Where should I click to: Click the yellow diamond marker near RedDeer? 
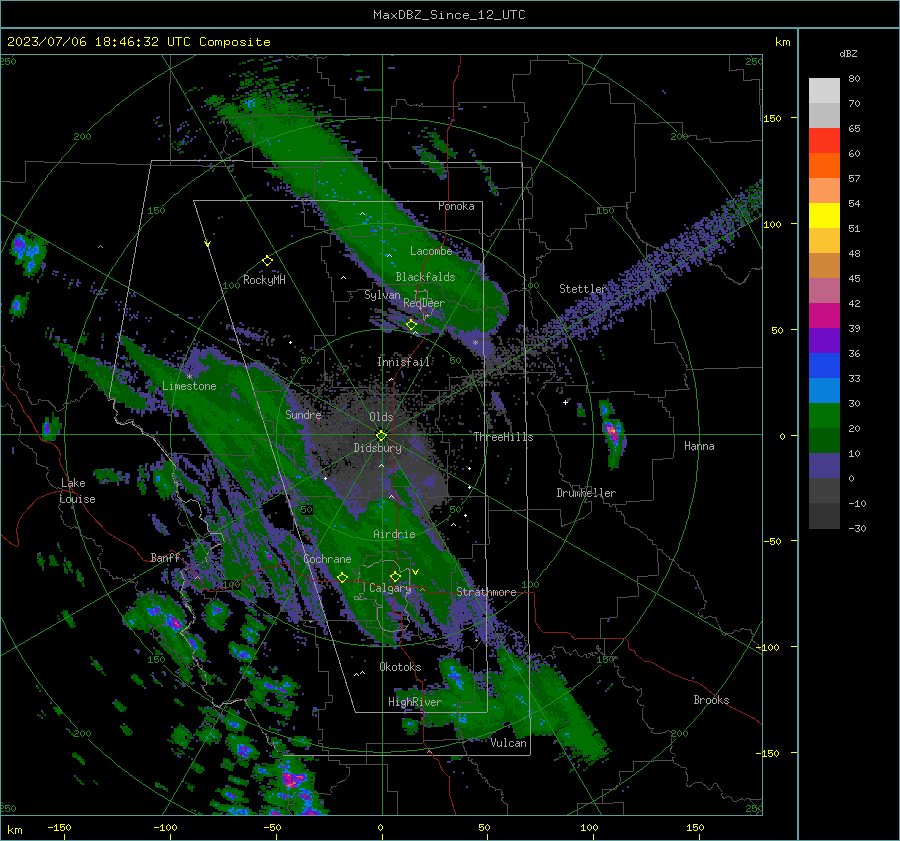(411, 325)
